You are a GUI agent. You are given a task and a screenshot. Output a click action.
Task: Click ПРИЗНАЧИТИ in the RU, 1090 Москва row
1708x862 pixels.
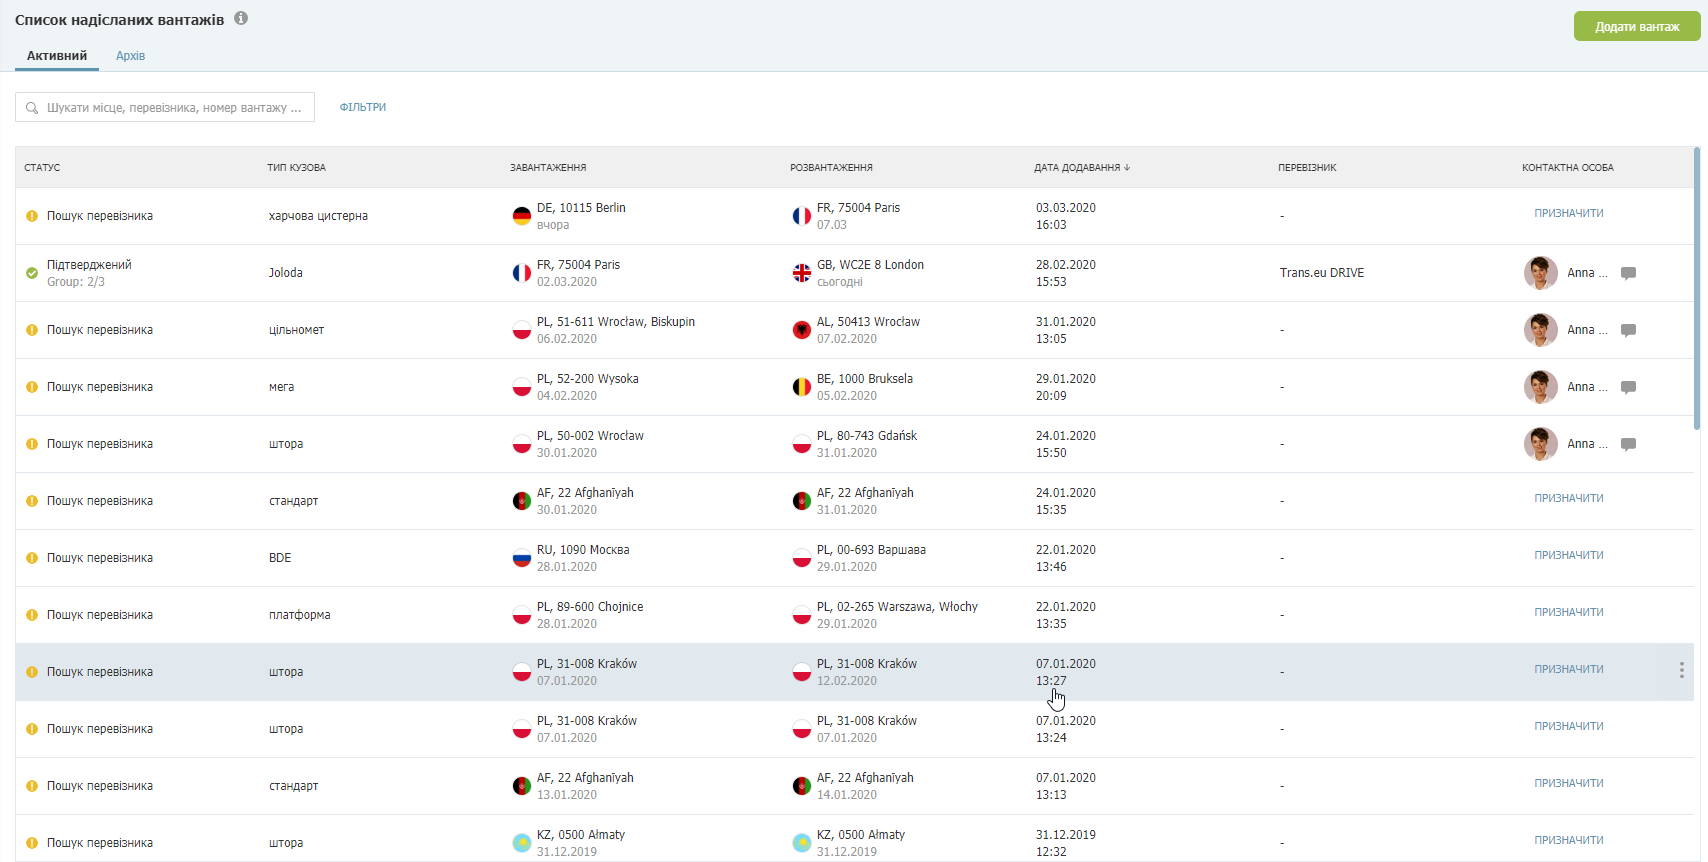[x=1569, y=555]
